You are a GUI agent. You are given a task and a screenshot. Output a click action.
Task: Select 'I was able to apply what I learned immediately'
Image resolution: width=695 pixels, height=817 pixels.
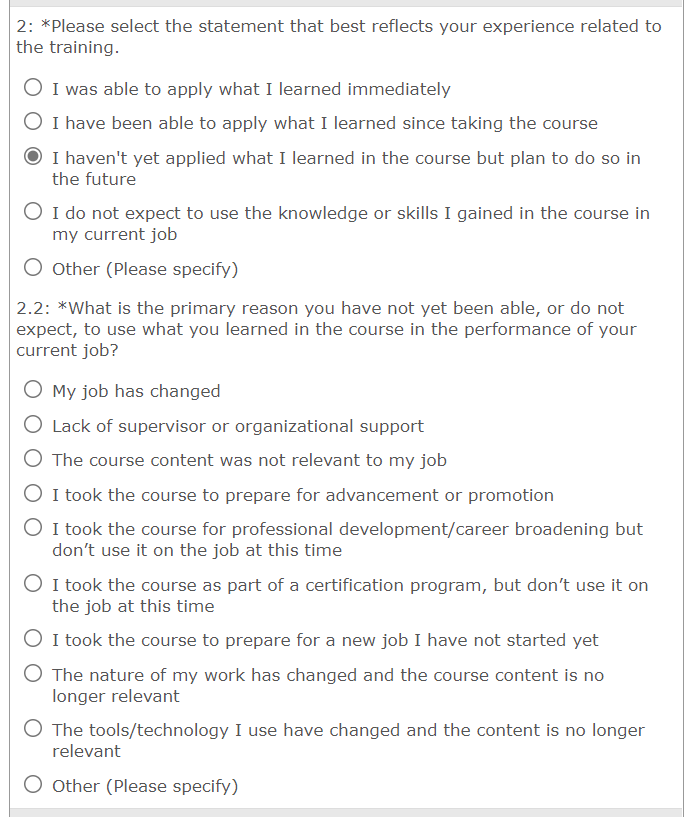point(33,89)
